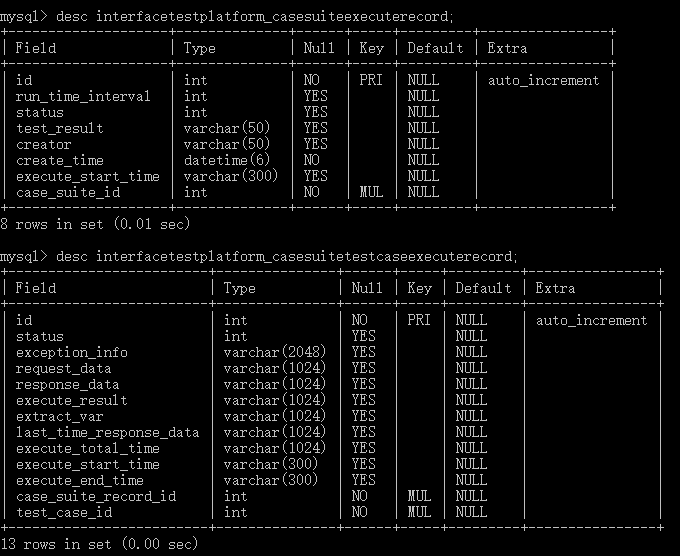
Task: Click the PRI key in second table
Action: (x=419, y=320)
